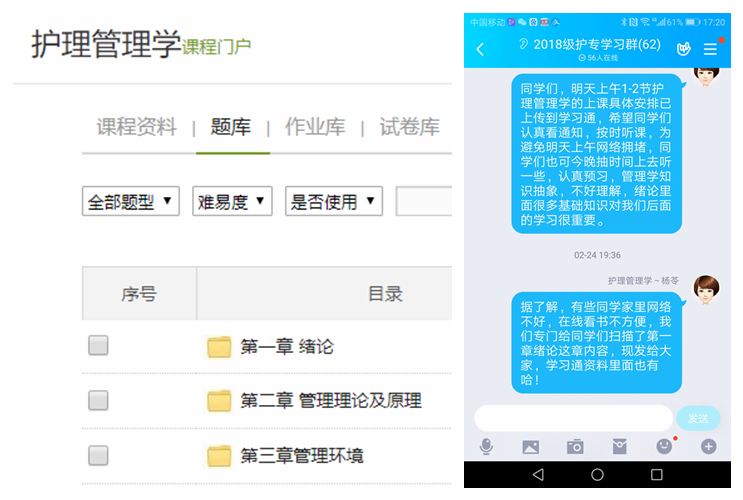Tap the battery indicator in phone status bar

tap(692, 22)
